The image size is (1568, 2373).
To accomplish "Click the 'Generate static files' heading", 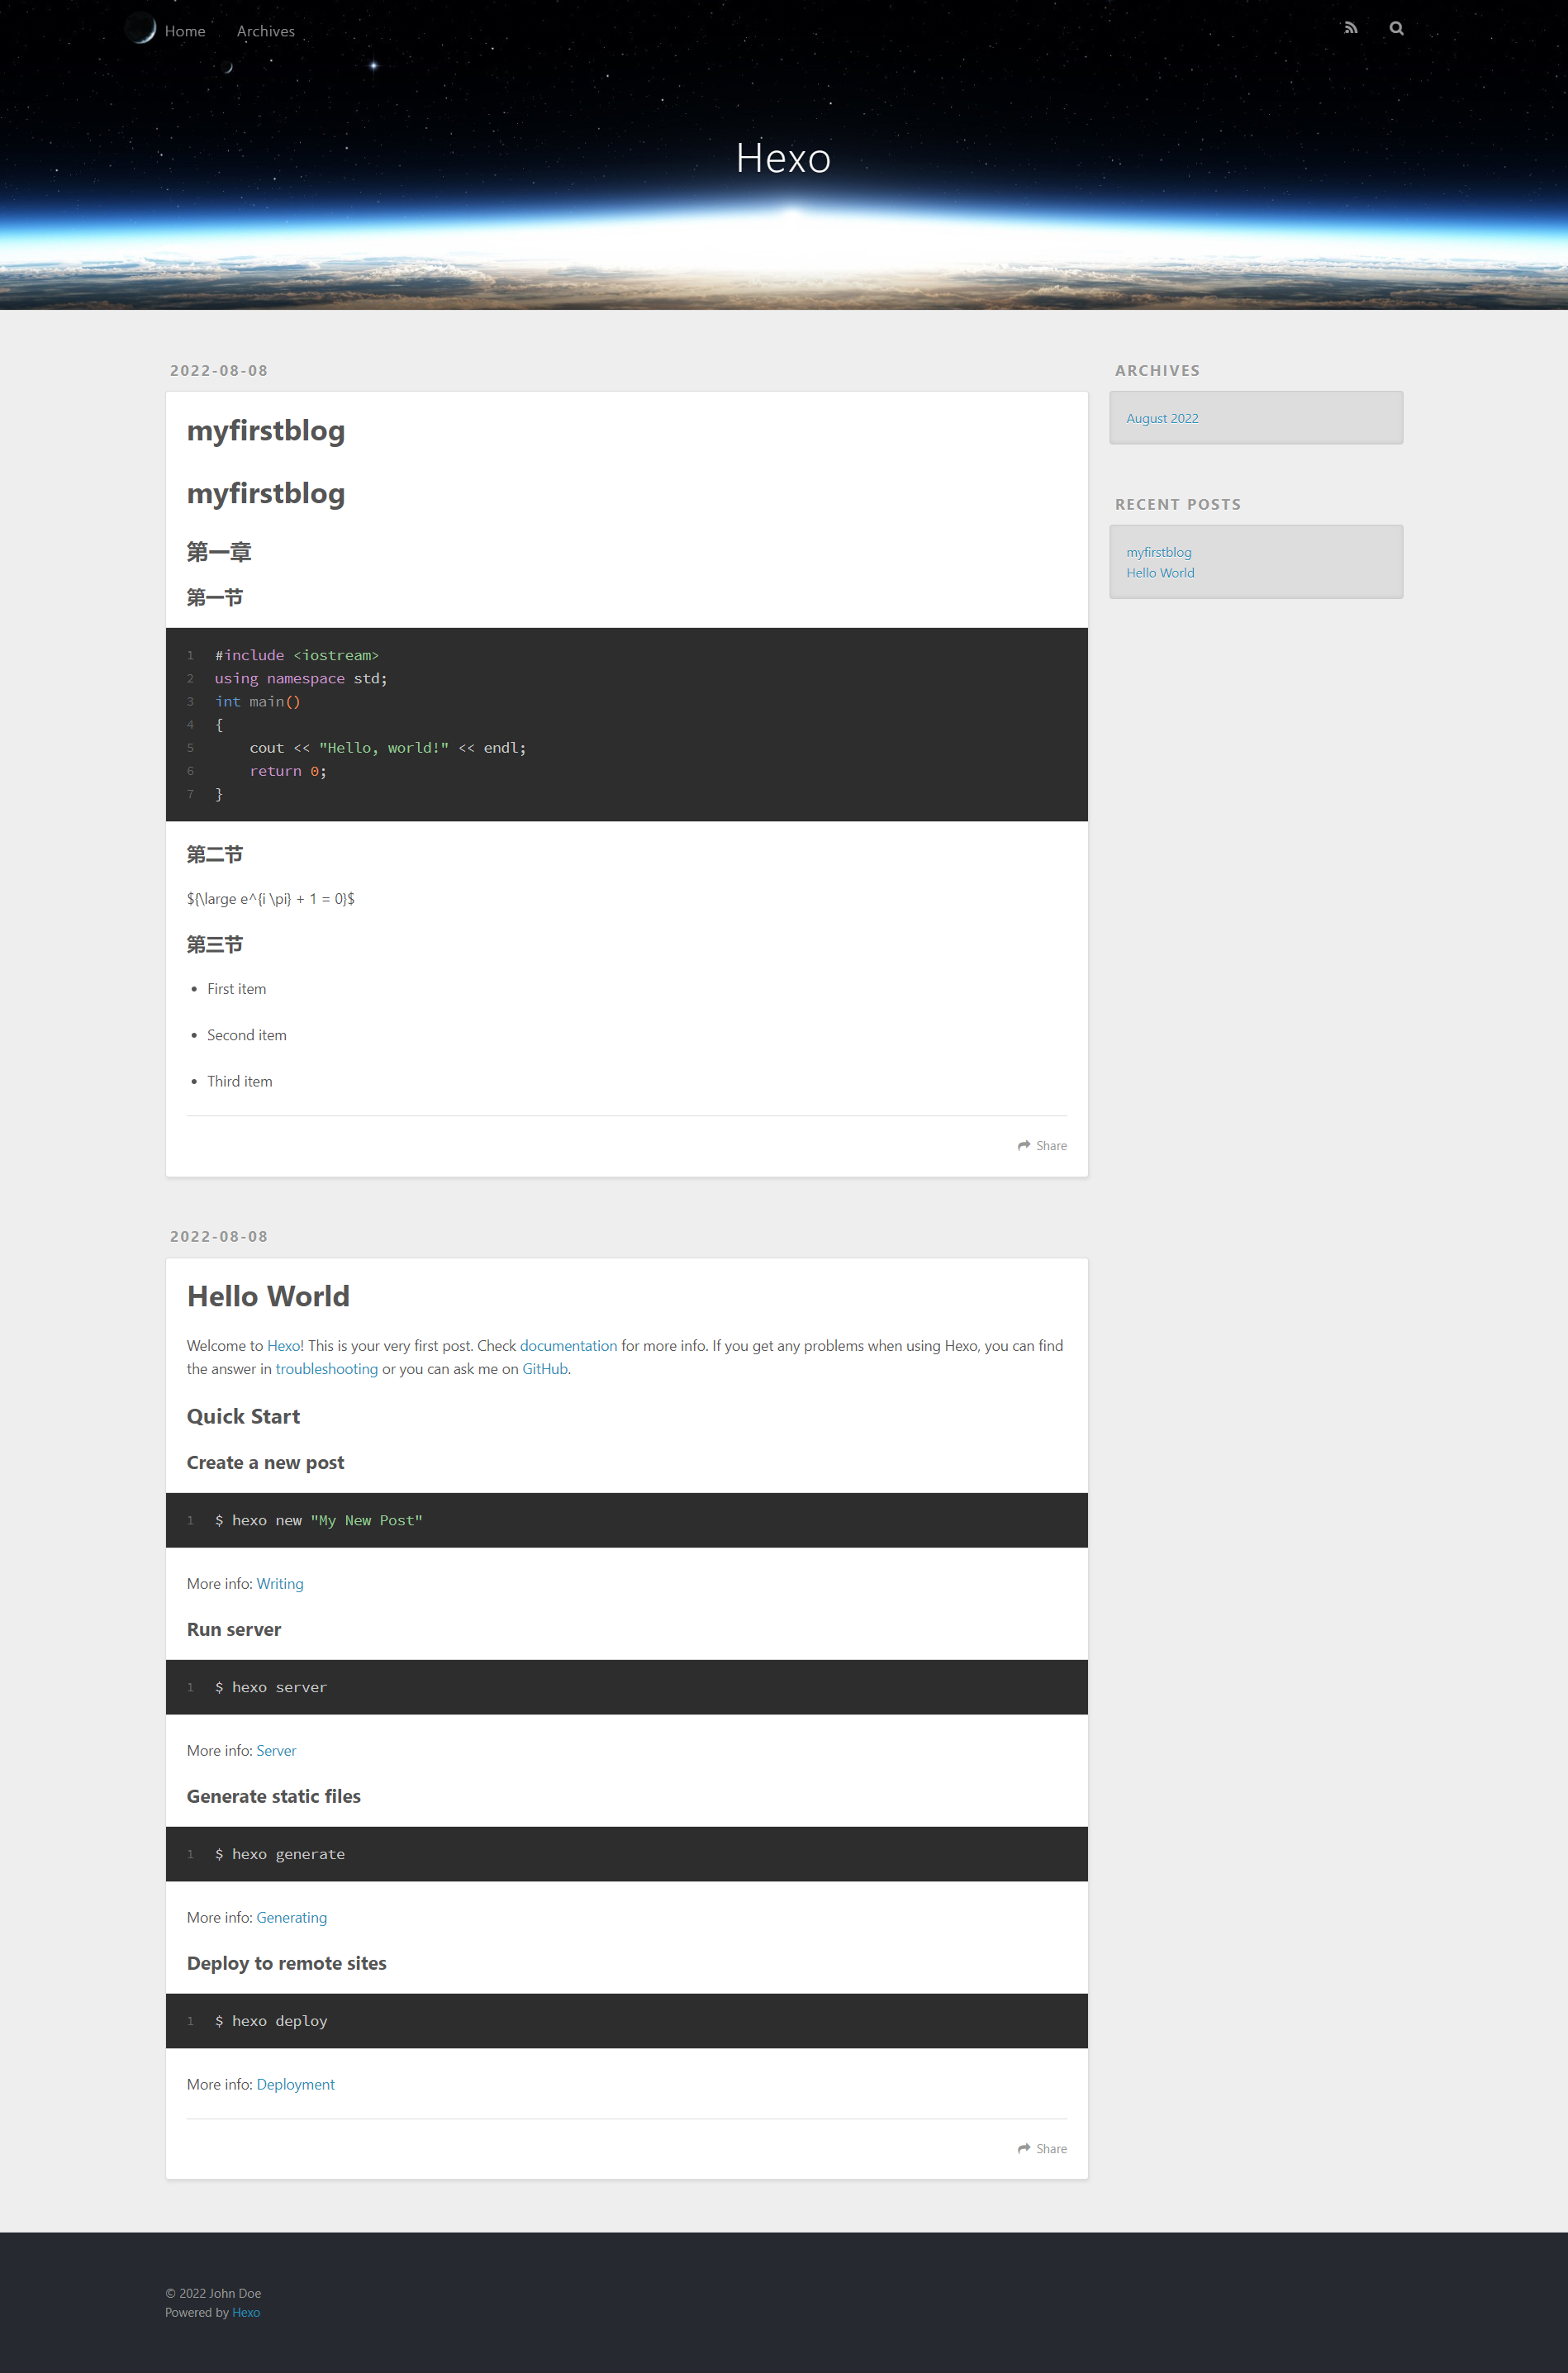I will (273, 1797).
